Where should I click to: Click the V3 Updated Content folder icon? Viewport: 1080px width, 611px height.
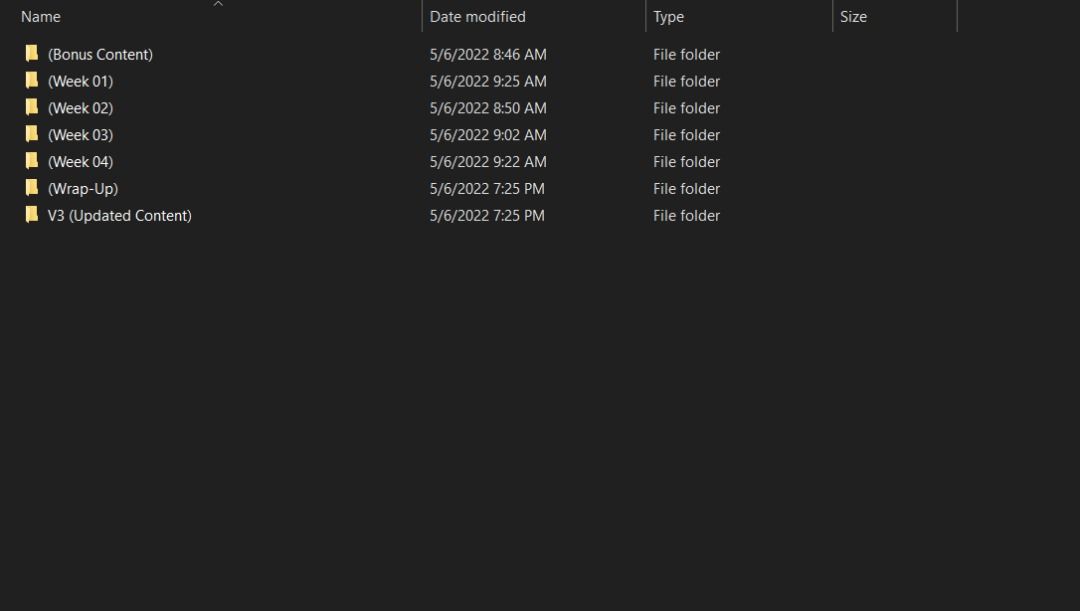click(32, 215)
